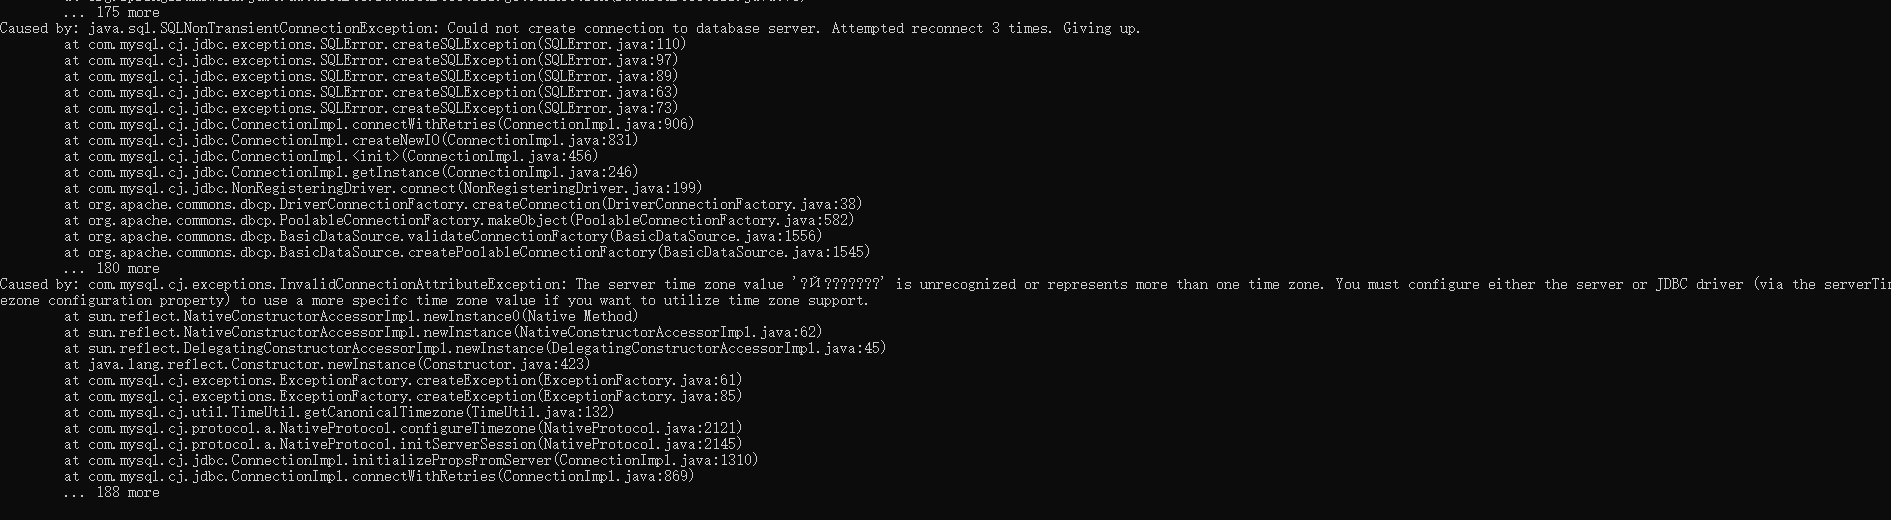Image resolution: width=1891 pixels, height=520 pixels.
Task: Click the connectWithRetries ConnectionImpl.java:906 line
Action: pos(379,124)
